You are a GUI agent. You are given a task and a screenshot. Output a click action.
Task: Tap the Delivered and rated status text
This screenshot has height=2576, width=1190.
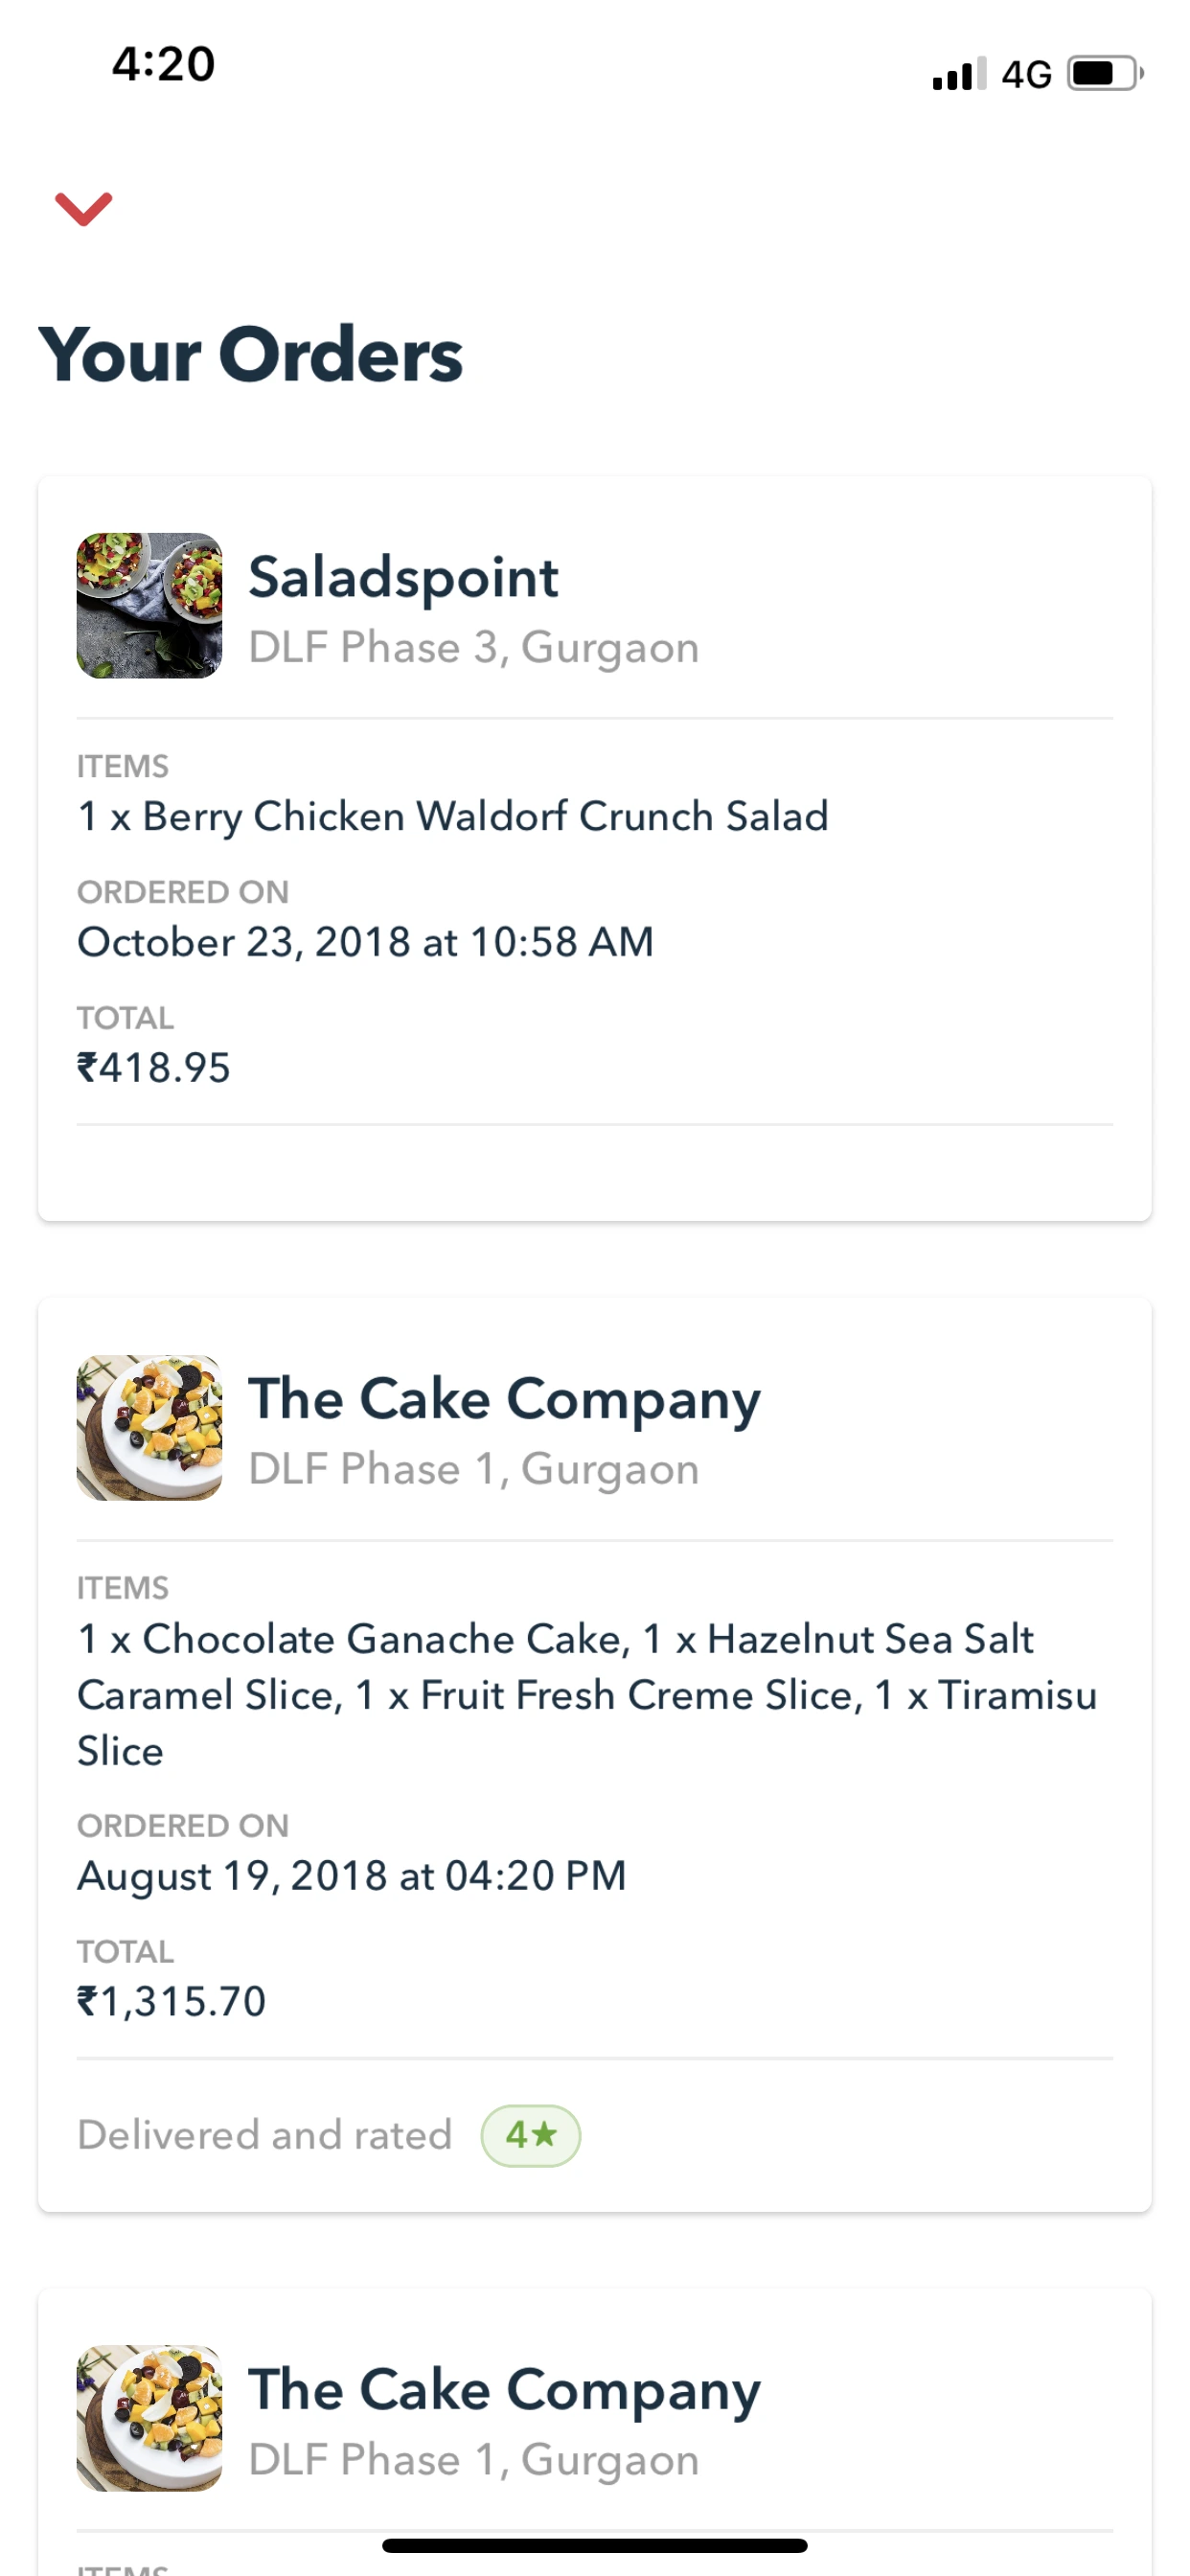tap(265, 2135)
